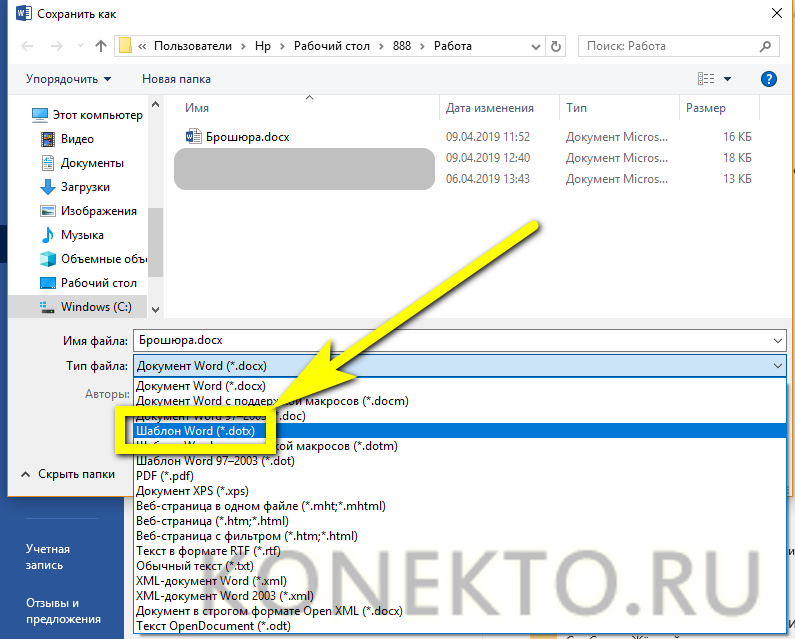Choose 'PDF (*.pdf)' format

coord(460,476)
